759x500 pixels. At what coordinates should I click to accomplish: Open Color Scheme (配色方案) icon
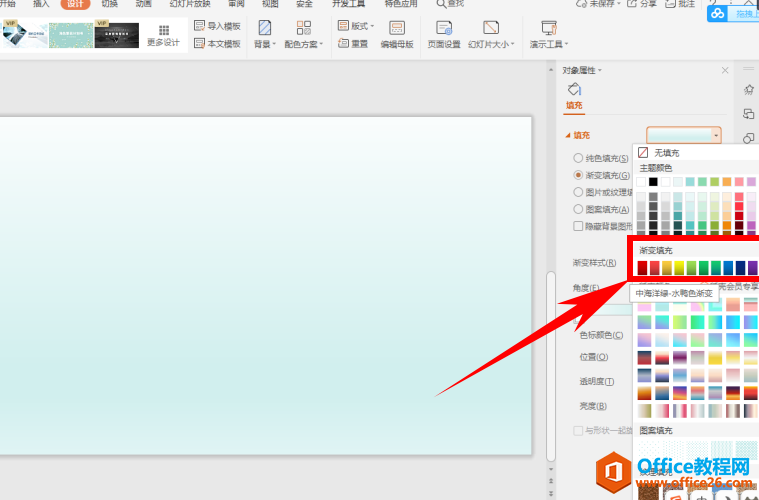click(304, 28)
